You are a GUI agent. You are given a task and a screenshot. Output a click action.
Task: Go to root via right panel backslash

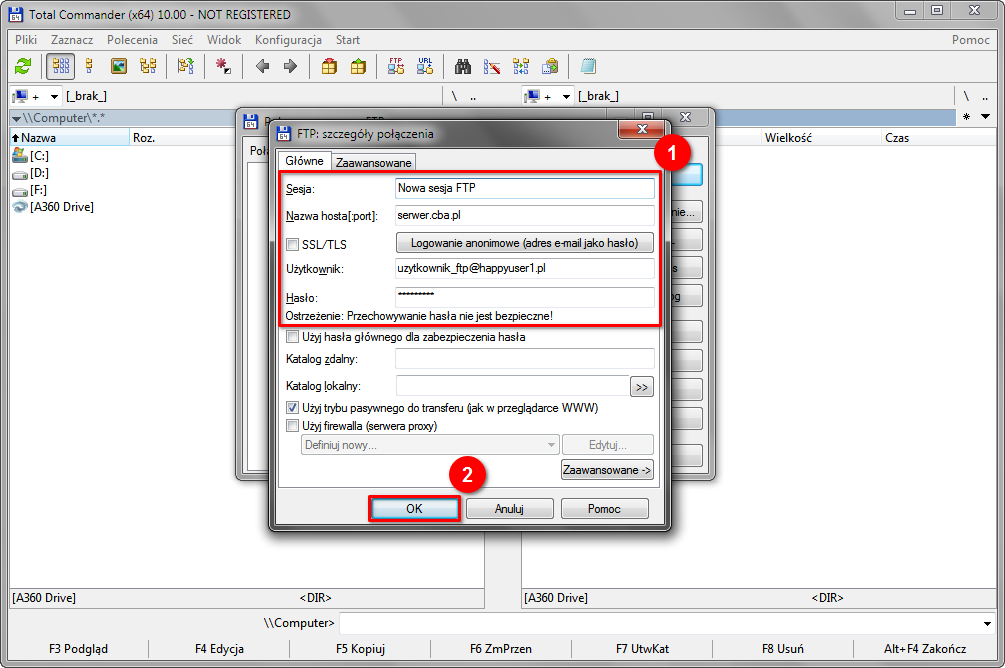click(966, 96)
